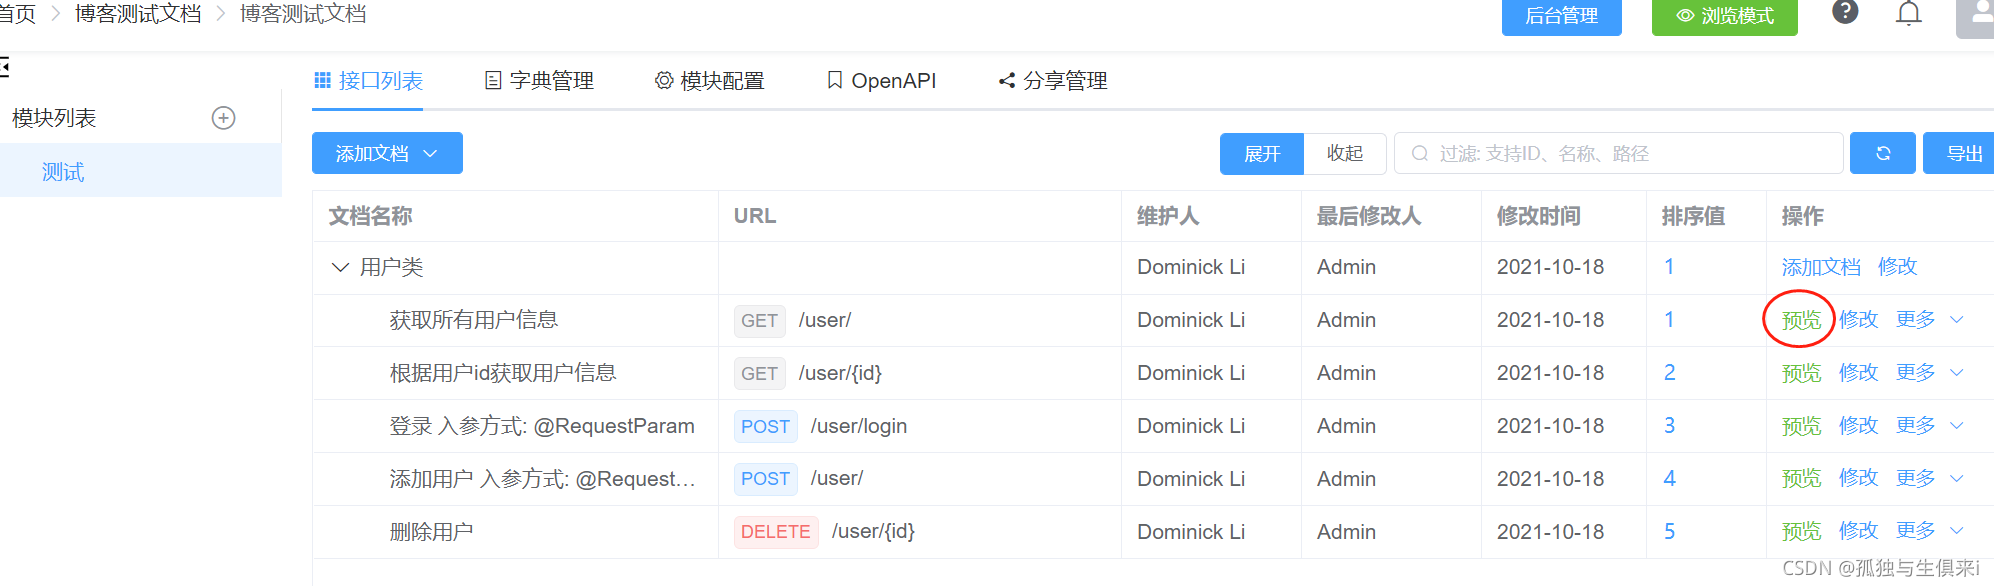Image resolution: width=1994 pixels, height=586 pixels.
Task: Click sort value 3 of 登录 row
Action: (x=1669, y=426)
